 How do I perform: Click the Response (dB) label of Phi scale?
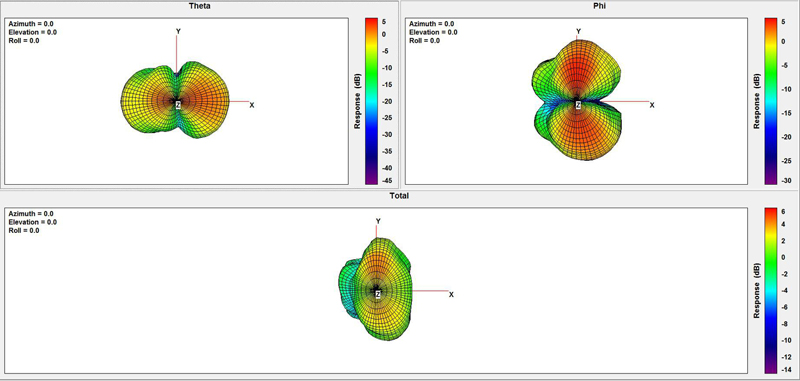coord(757,101)
